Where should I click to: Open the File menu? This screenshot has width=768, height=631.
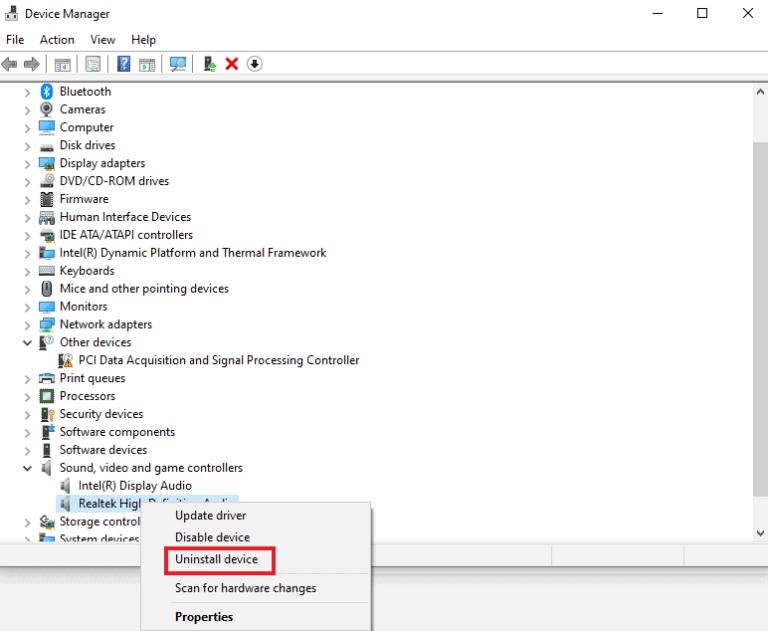pyautogui.click(x=15, y=40)
